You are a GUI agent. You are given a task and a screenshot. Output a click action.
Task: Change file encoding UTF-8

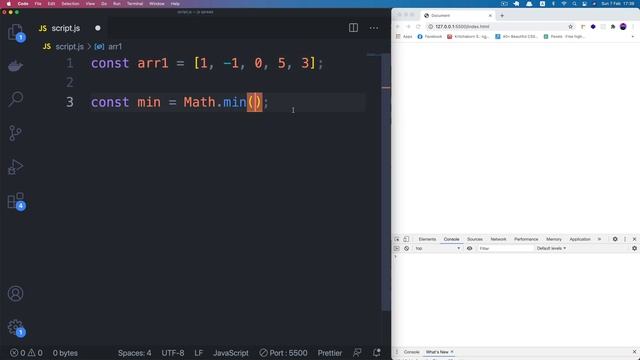(x=173, y=353)
